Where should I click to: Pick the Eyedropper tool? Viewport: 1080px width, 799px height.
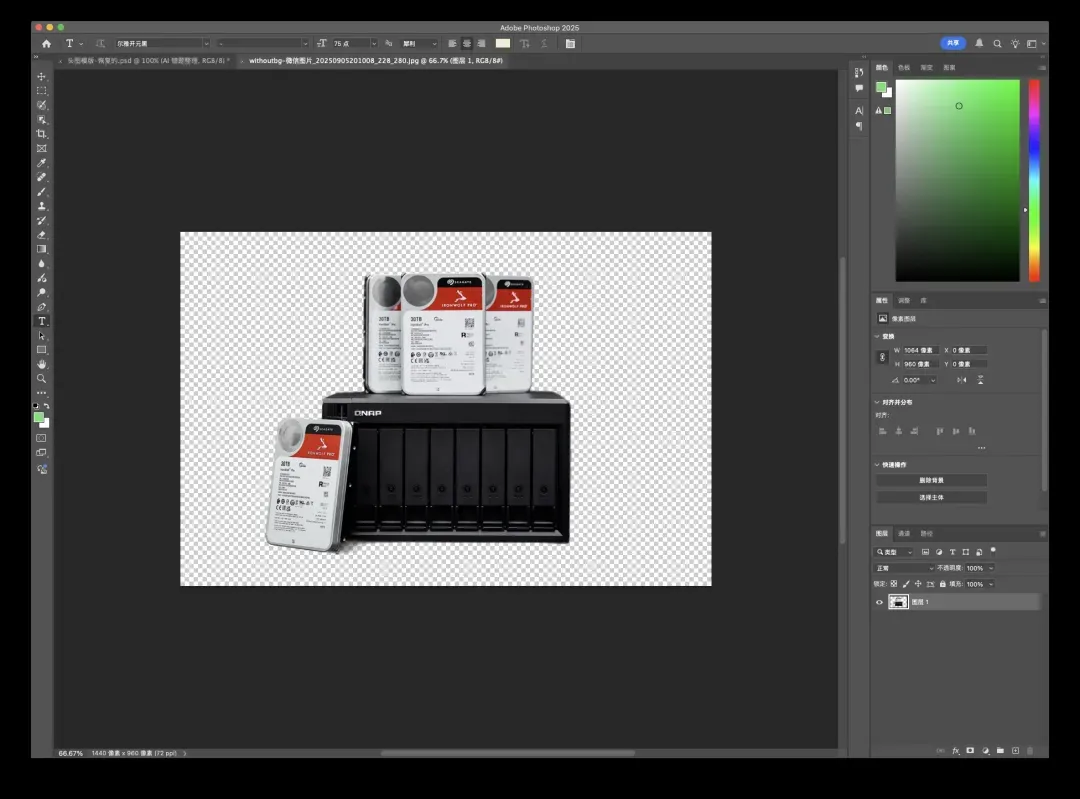tap(42, 163)
